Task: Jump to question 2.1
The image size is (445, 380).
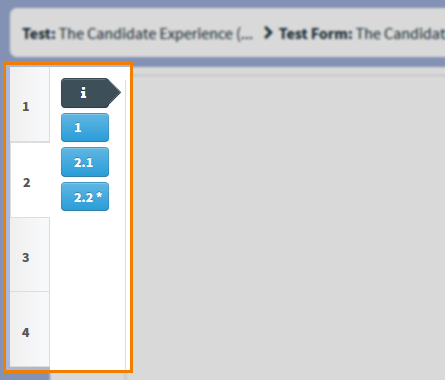Action: 85,162
